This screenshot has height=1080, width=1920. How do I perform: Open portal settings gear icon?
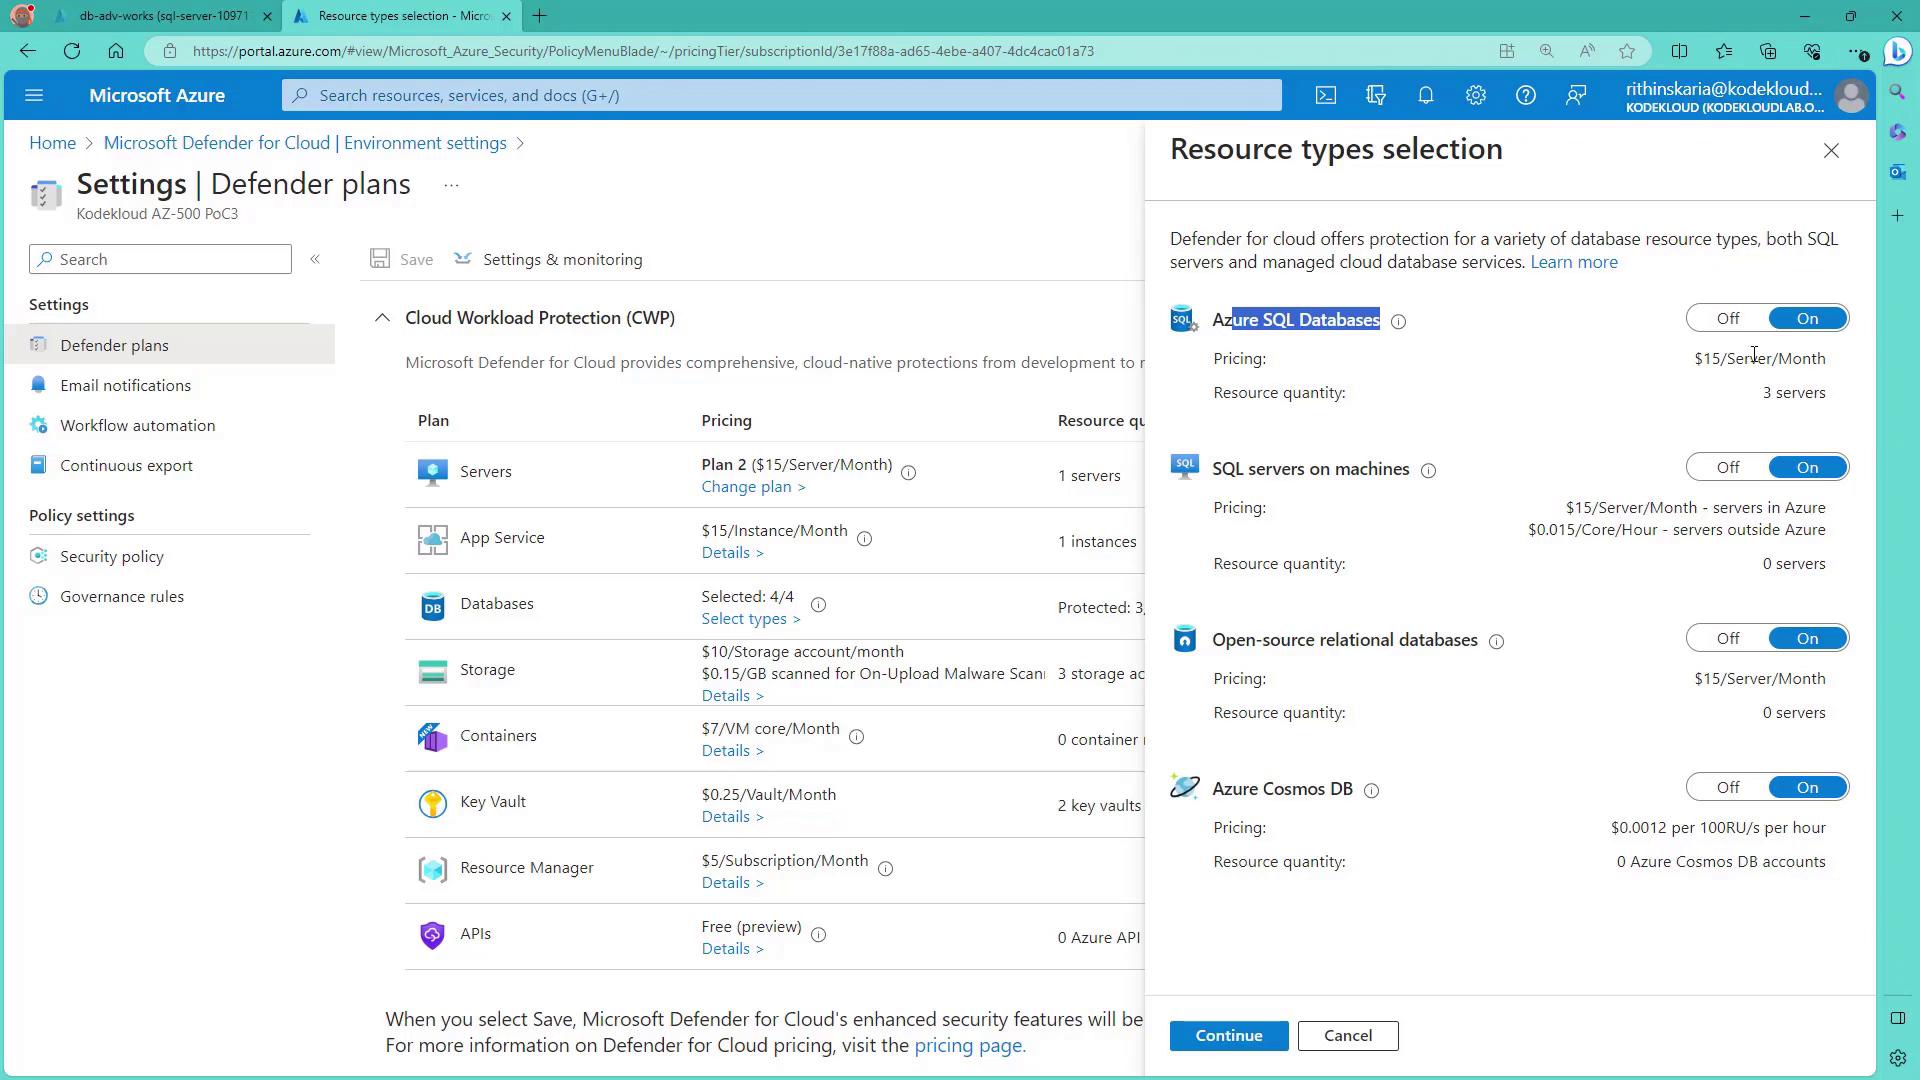click(x=1475, y=96)
